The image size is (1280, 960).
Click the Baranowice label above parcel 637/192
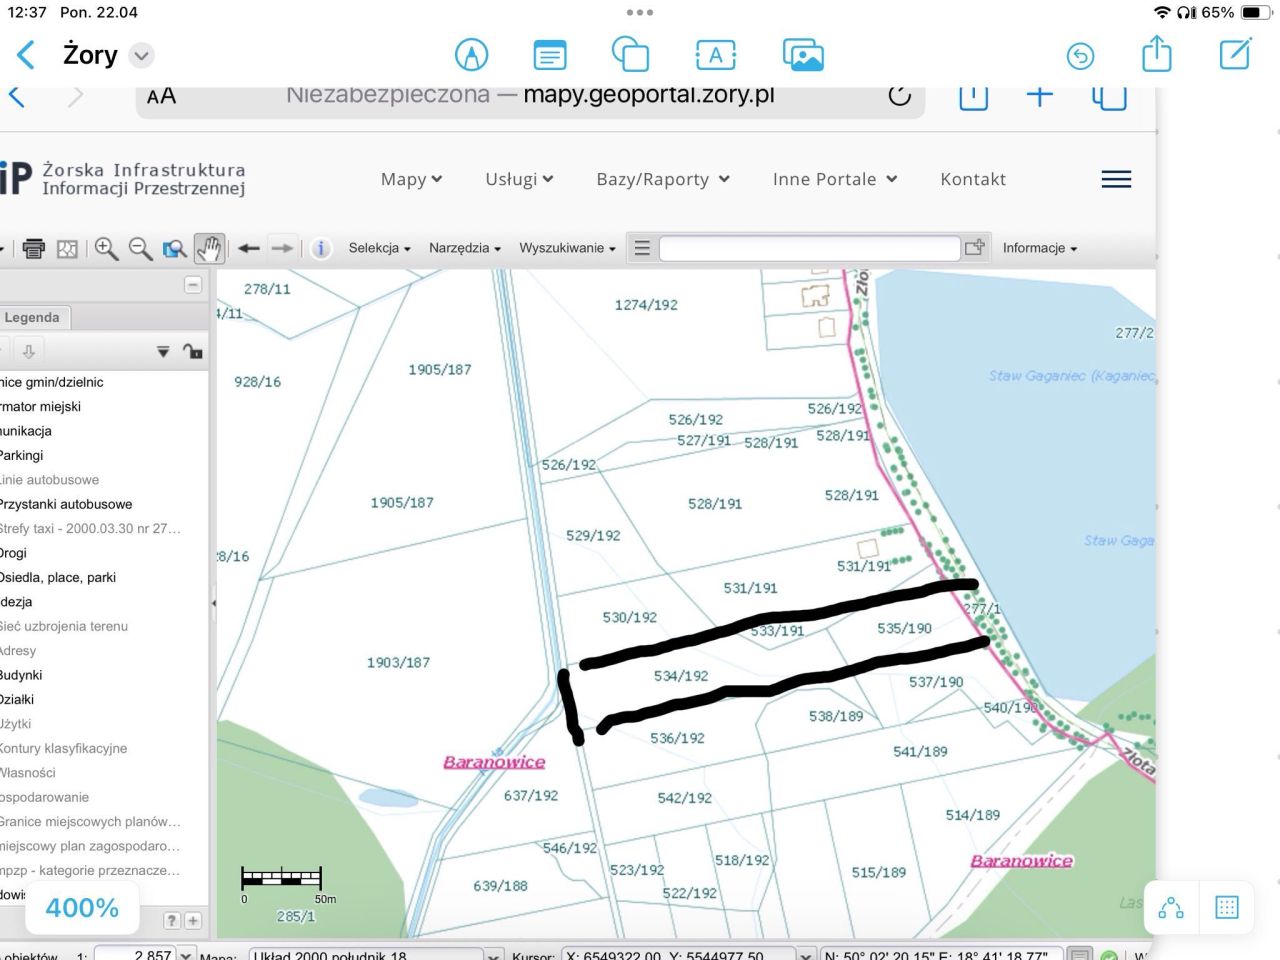click(494, 762)
